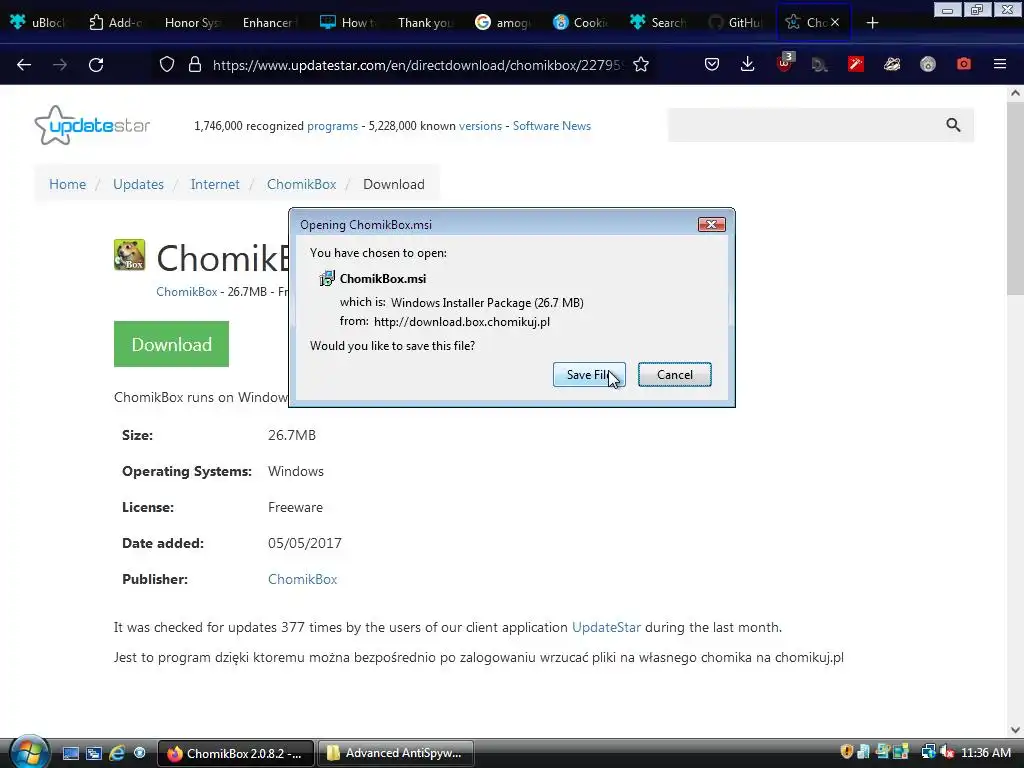Click the UpdateStar logo
This screenshot has width=1024, height=768.
(x=92, y=125)
